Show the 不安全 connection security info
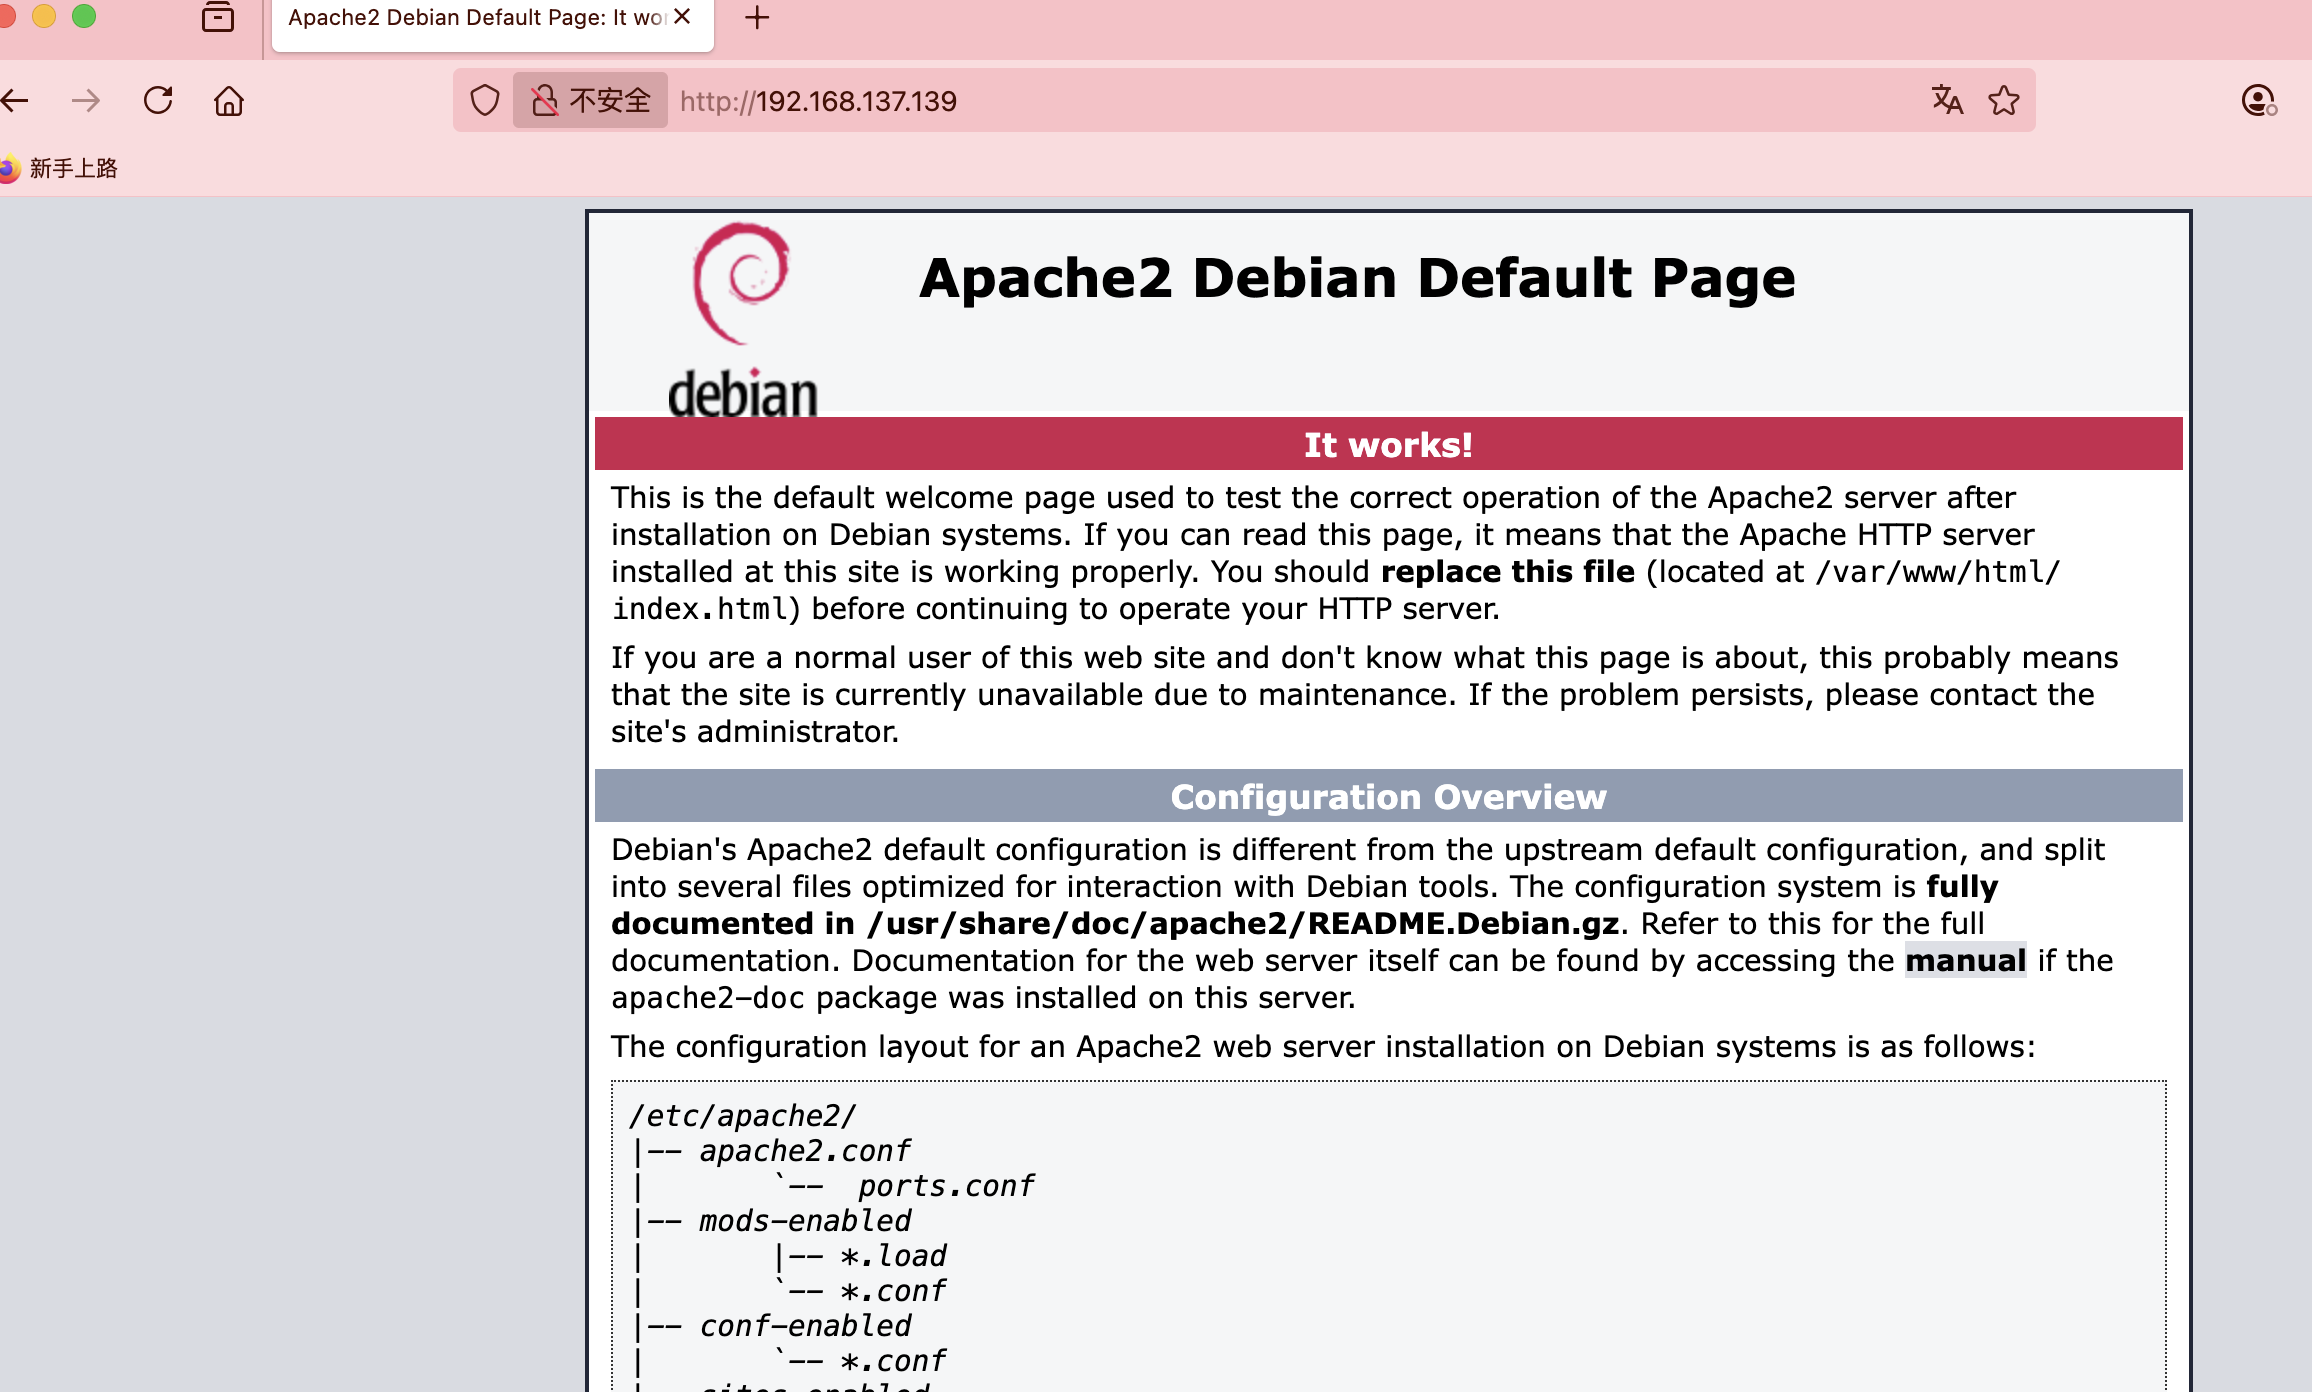This screenshot has height=1392, width=2312. (x=590, y=101)
